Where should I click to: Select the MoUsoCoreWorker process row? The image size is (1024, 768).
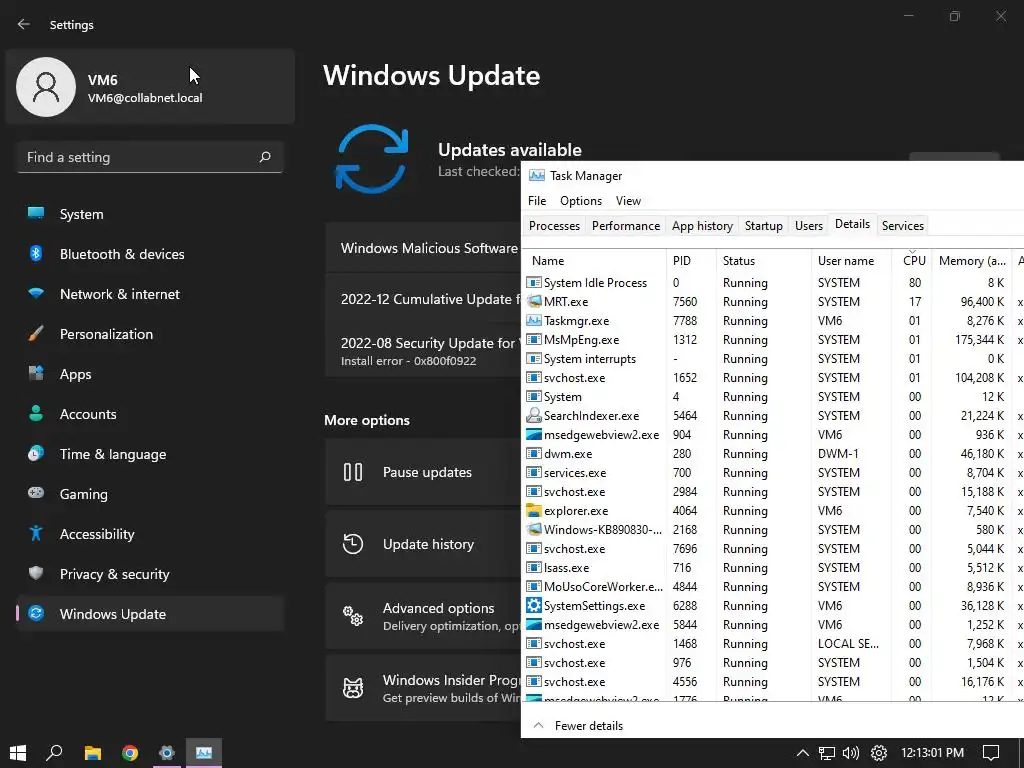click(x=774, y=586)
